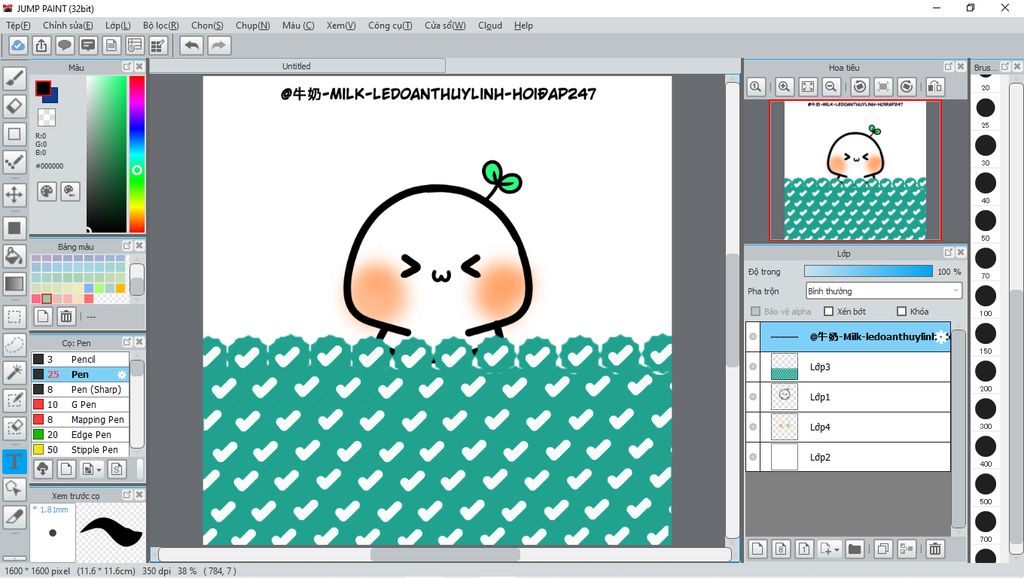Open the Lớp menu

point(118,25)
